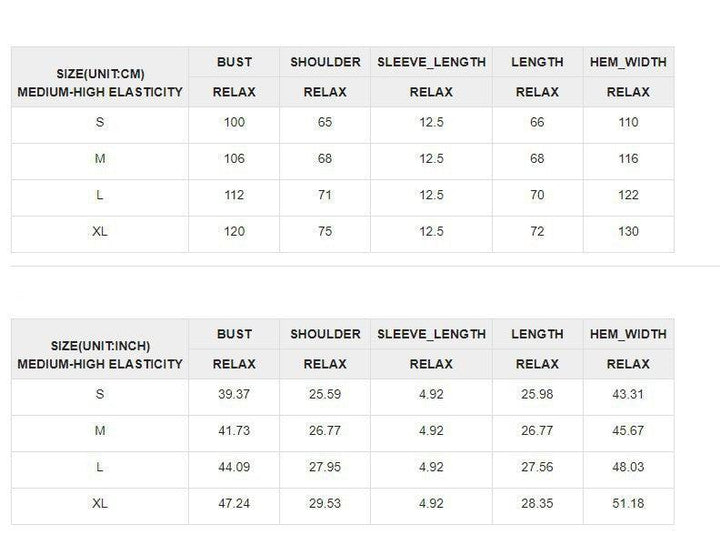Select the XL hem width value 130

(628, 231)
